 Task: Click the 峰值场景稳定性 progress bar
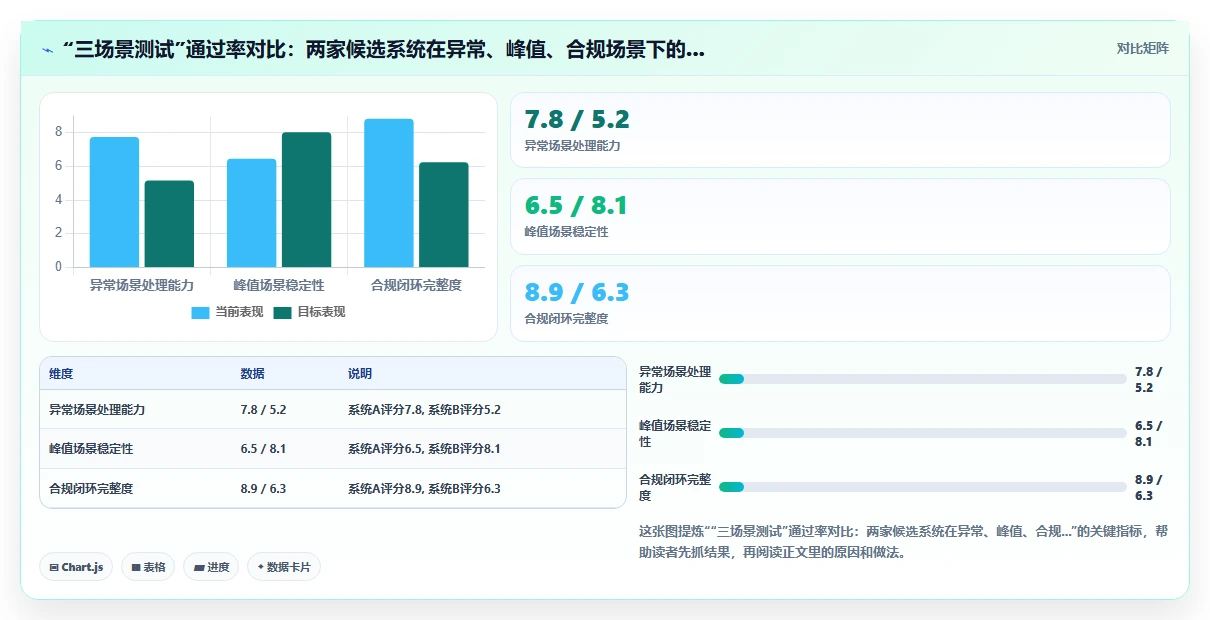pos(922,433)
